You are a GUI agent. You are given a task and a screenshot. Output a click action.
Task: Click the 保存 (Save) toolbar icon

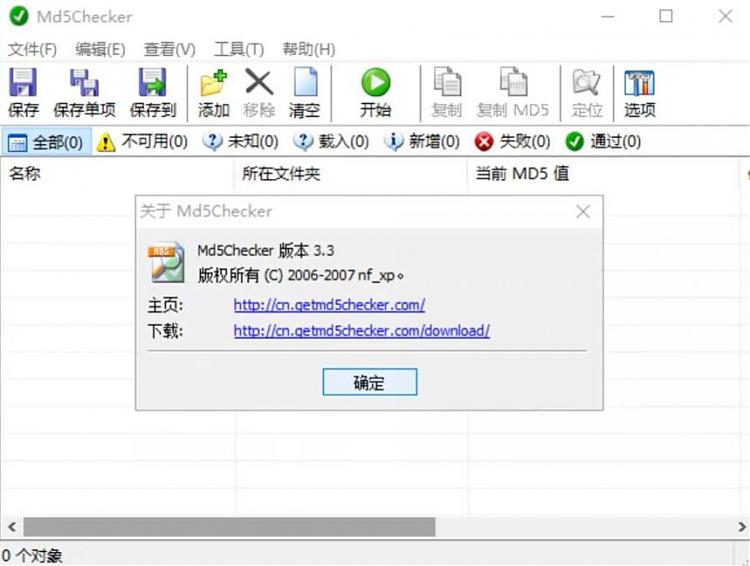point(22,82)
